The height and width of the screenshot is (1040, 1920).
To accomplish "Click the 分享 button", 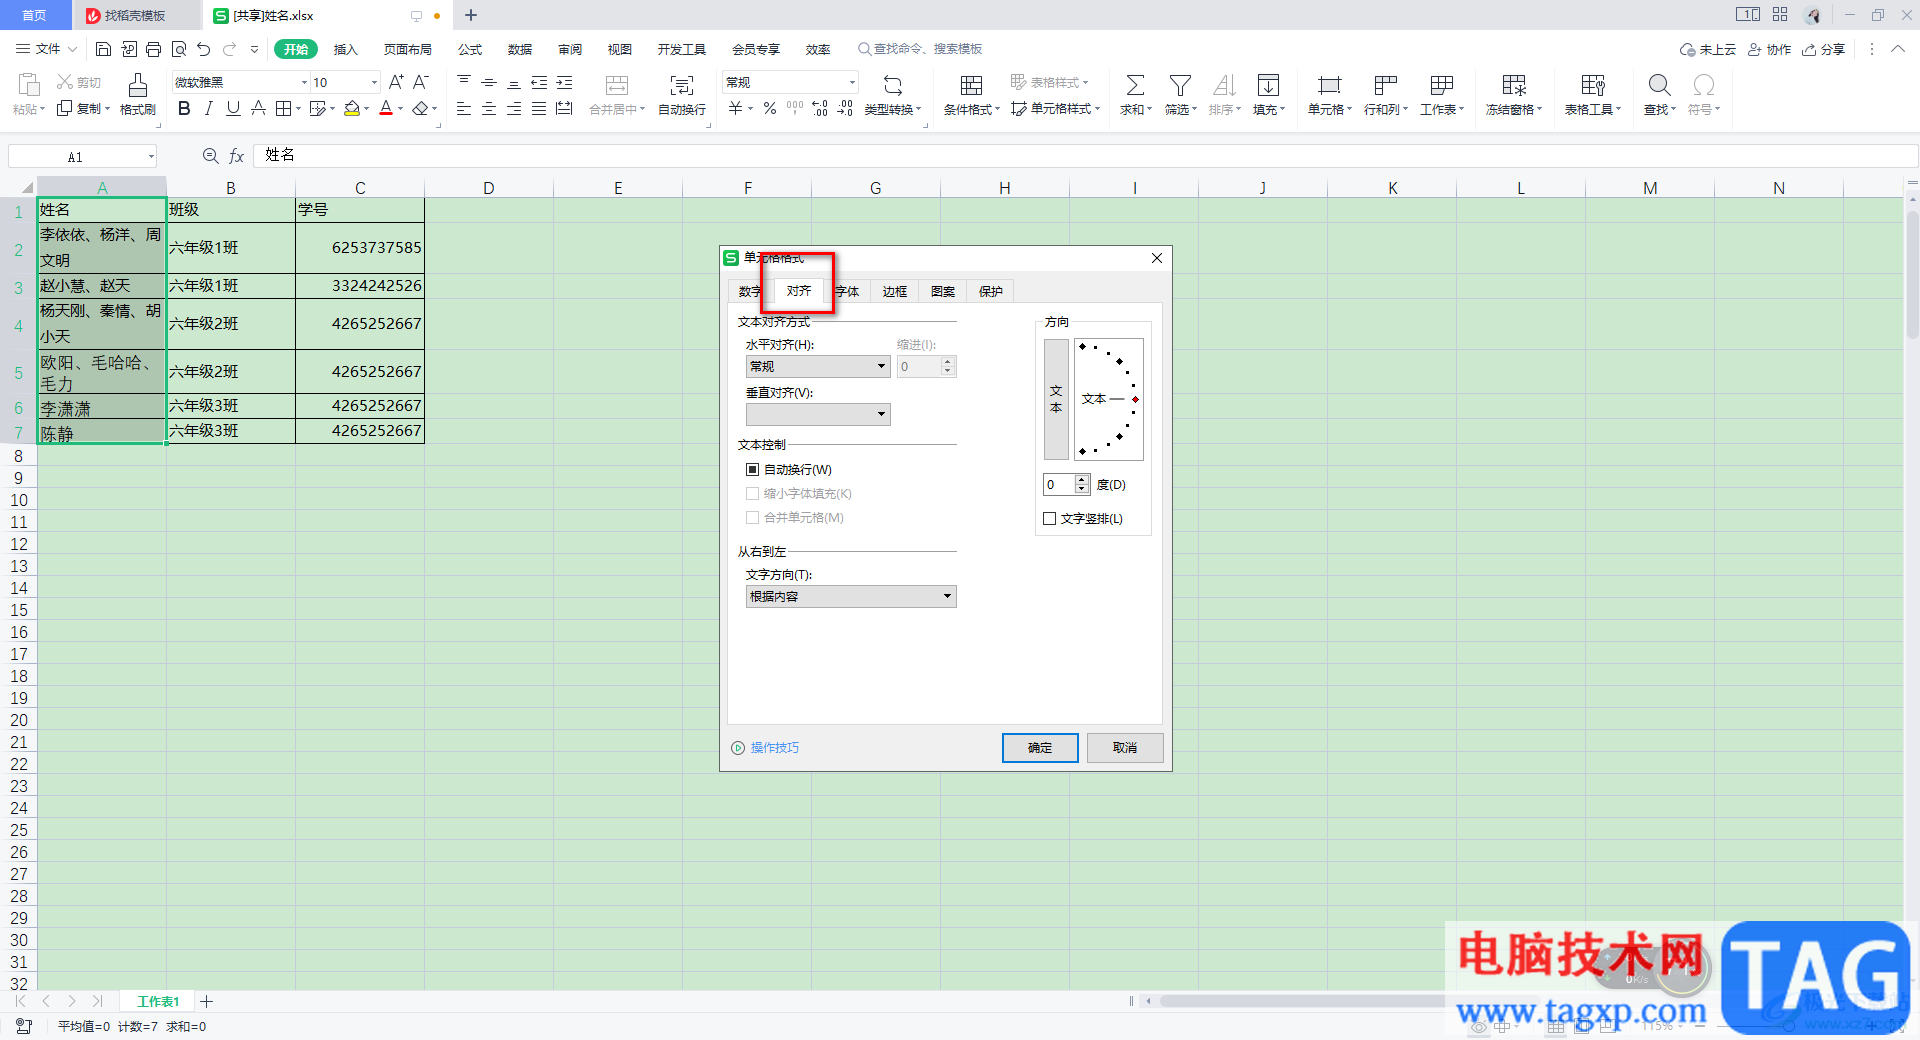I will tap(1824, 49).
